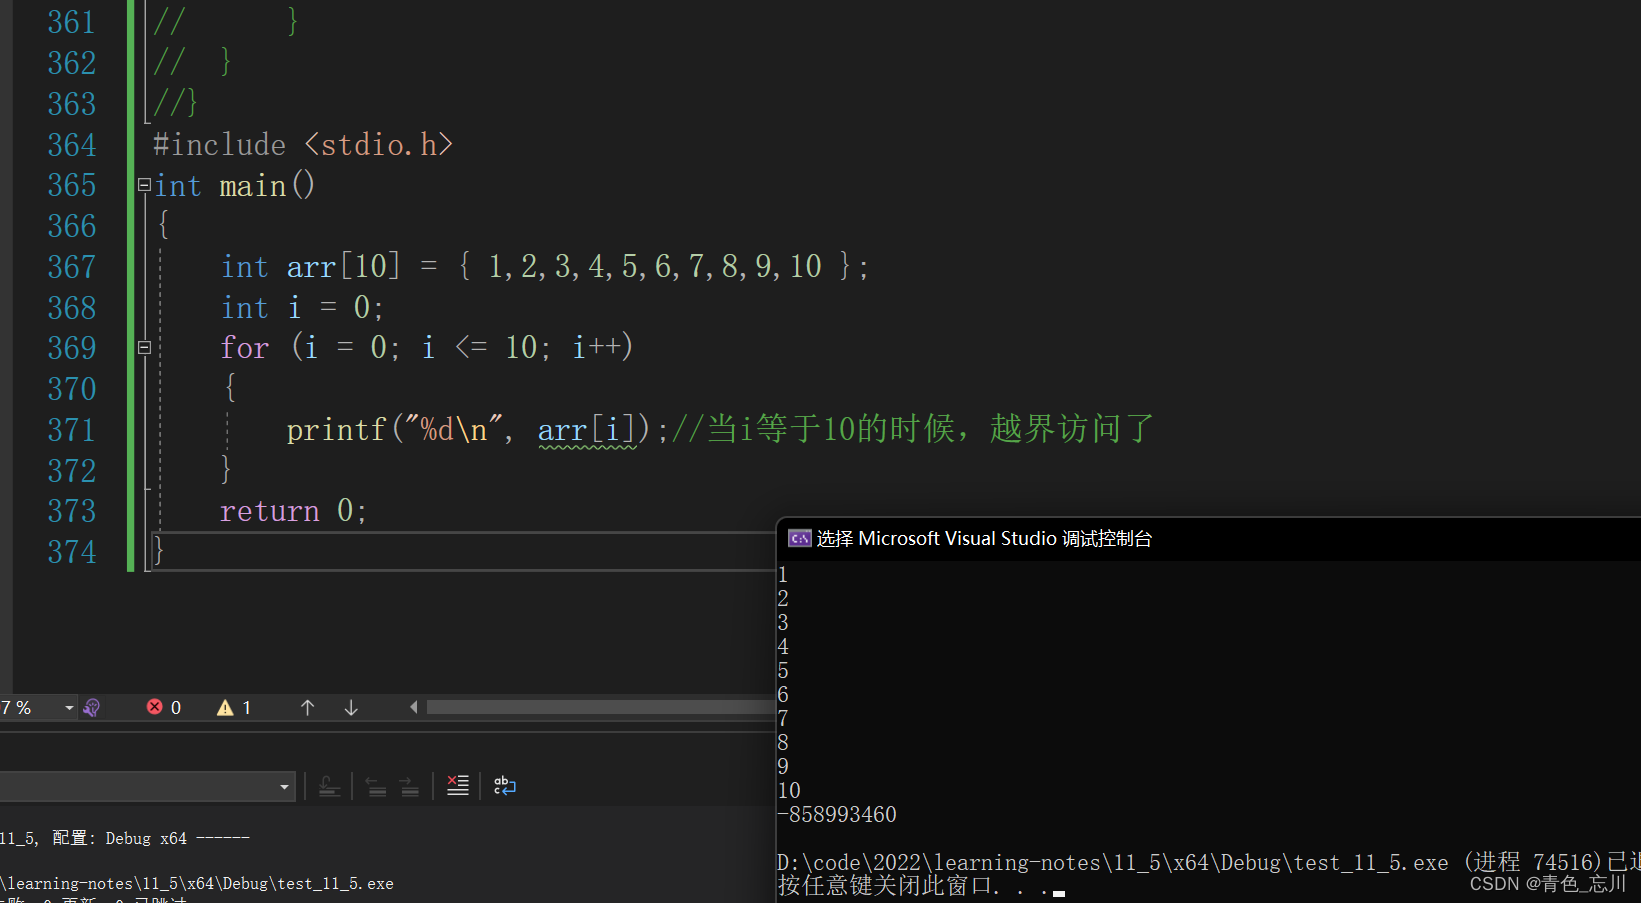This screenshot has width=1641, height=903.
Task: Click the console icon on the debug console titlebar
Action: [799, 538]
